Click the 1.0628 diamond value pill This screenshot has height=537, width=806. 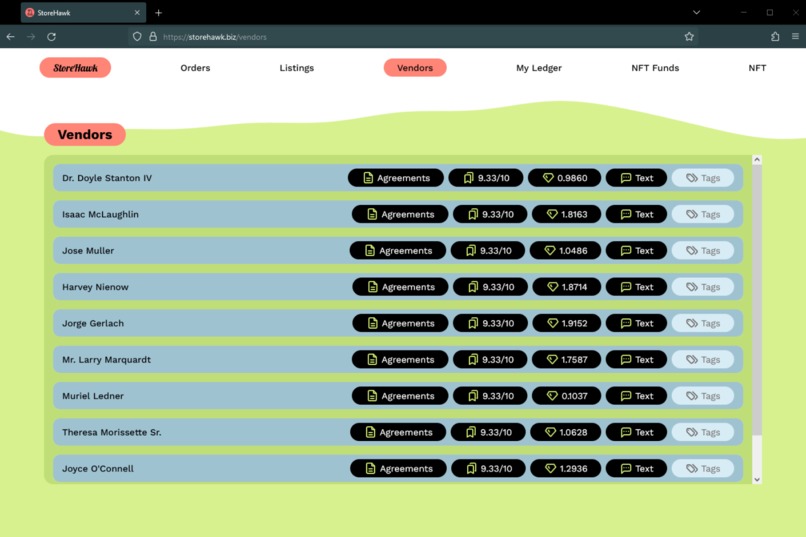pos(565,432)
